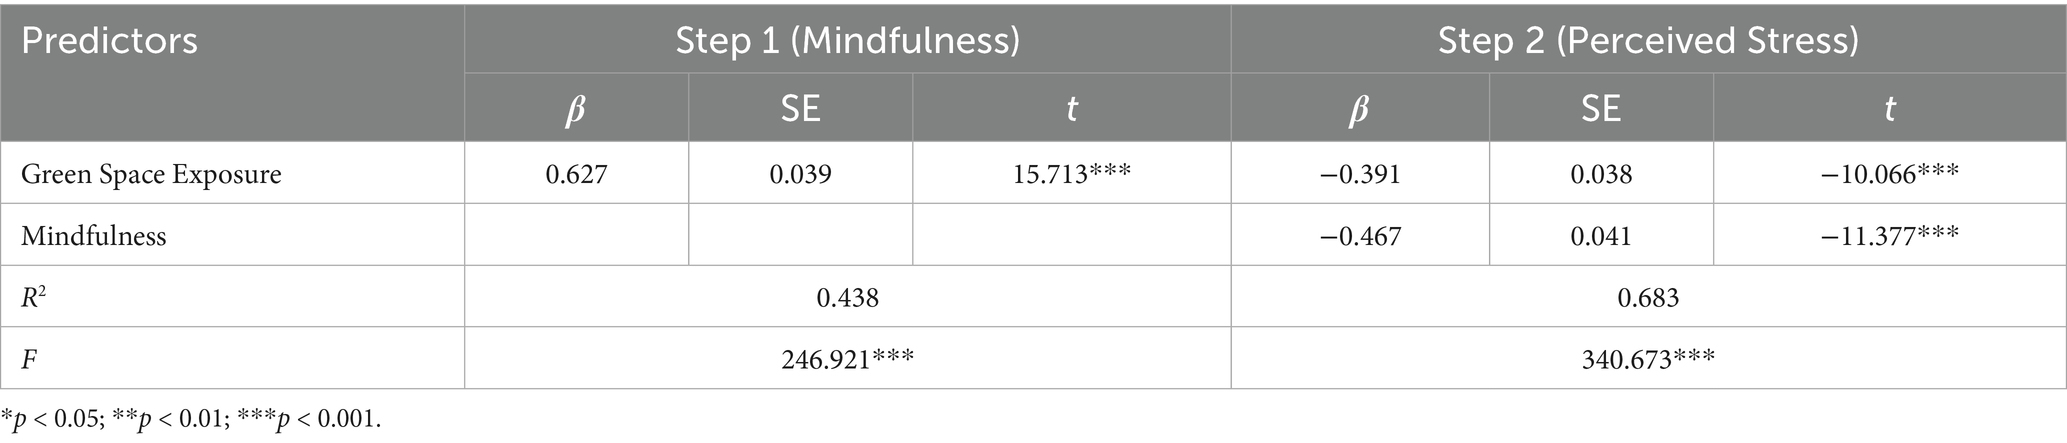Click the 0.627 beta value cell
Viewport: 2067px width, 443px height.
pos(575,174)
